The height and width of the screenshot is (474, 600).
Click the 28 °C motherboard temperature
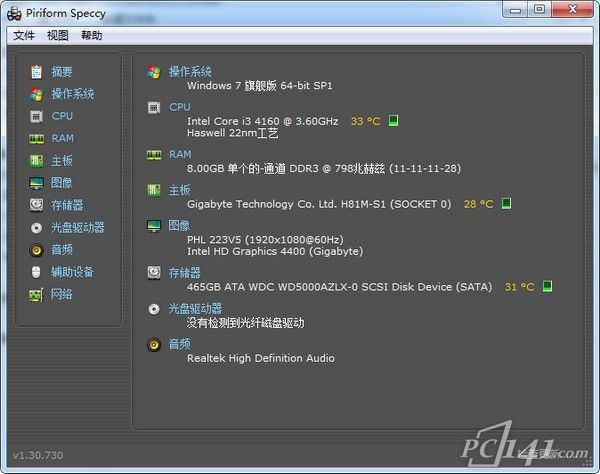point(478,204)
